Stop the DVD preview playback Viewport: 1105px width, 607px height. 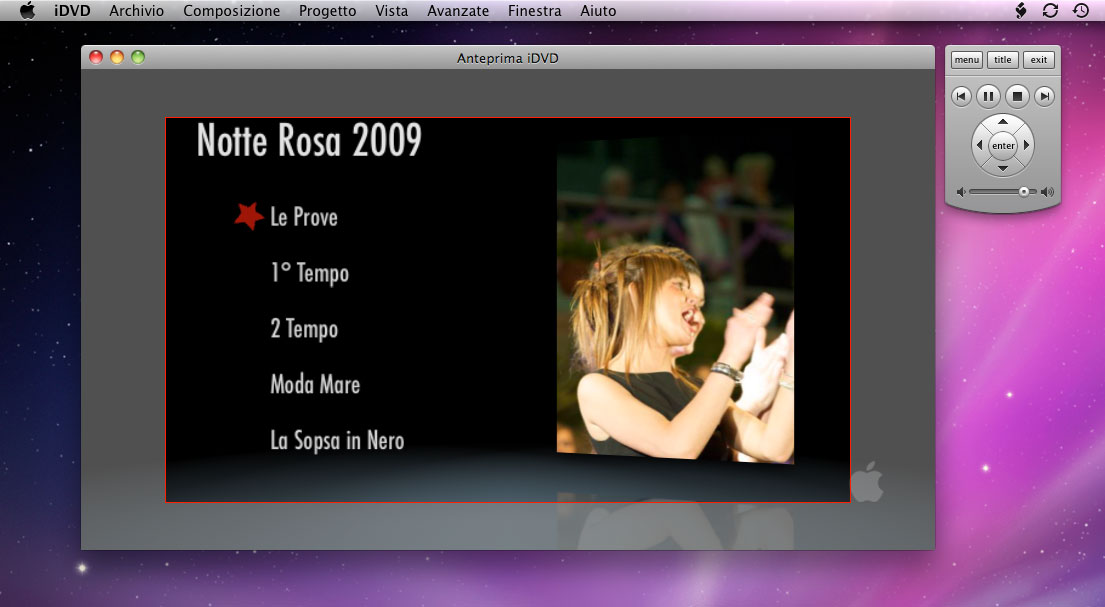(x=1017, y=96)
